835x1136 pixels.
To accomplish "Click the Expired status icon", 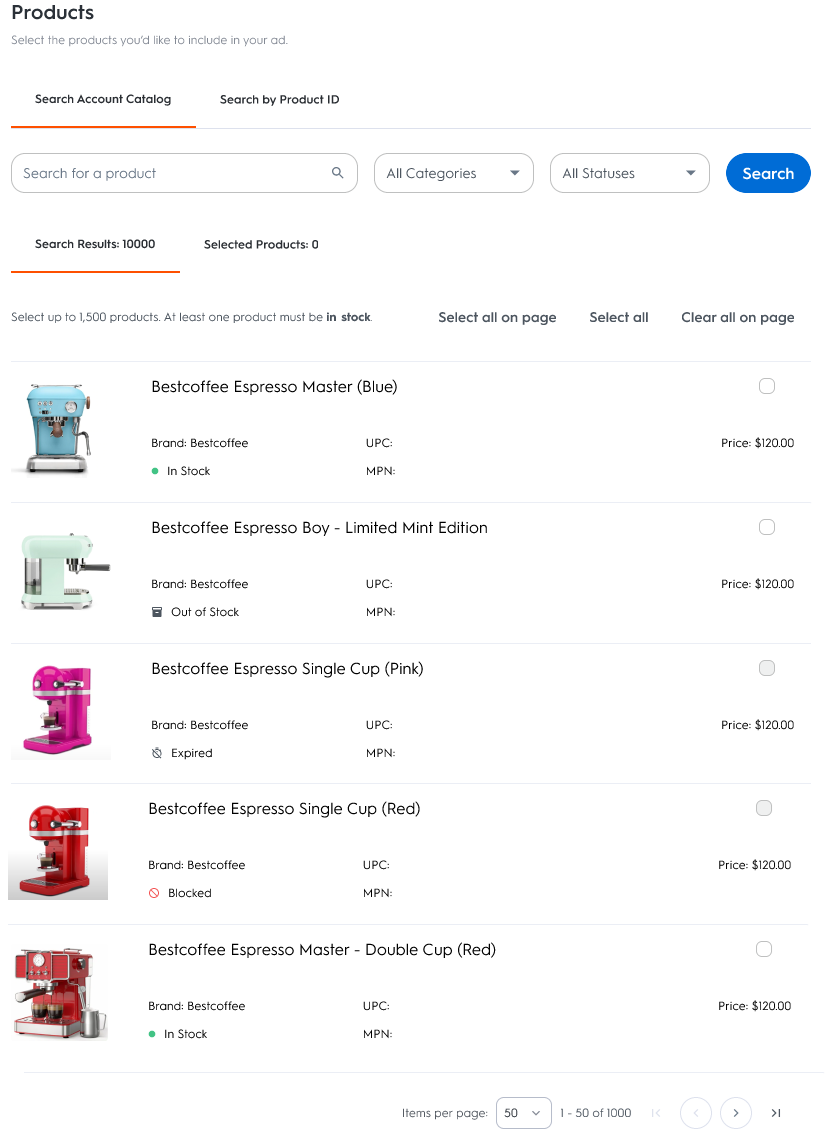I will (x=157, y=753).
